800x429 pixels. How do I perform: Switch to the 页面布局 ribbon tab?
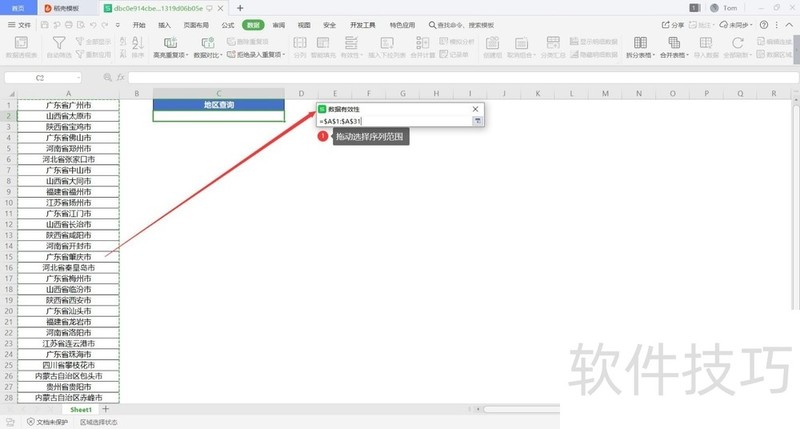coord(196,24)
